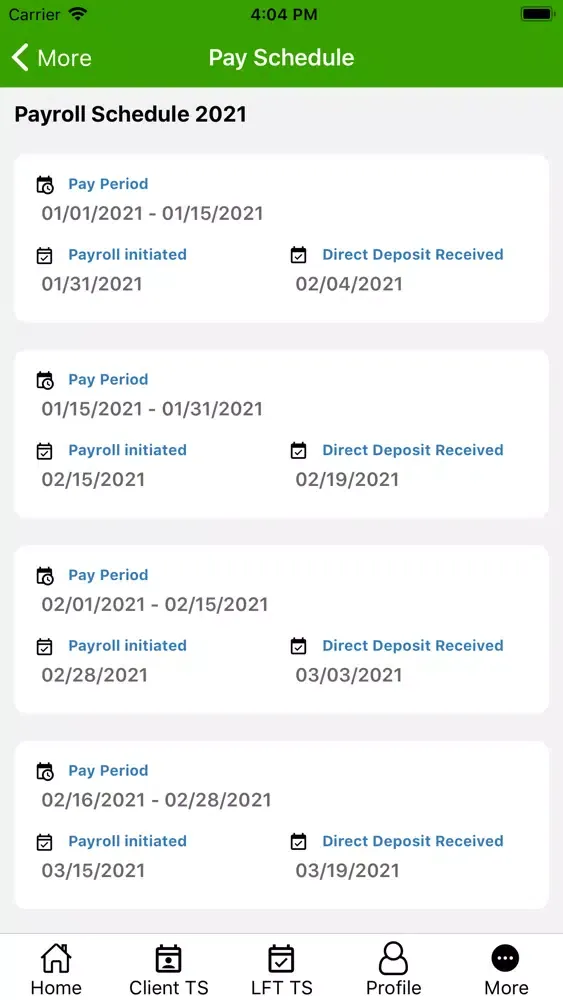Tap the Pay Schedule header title

tap(281, 58)
